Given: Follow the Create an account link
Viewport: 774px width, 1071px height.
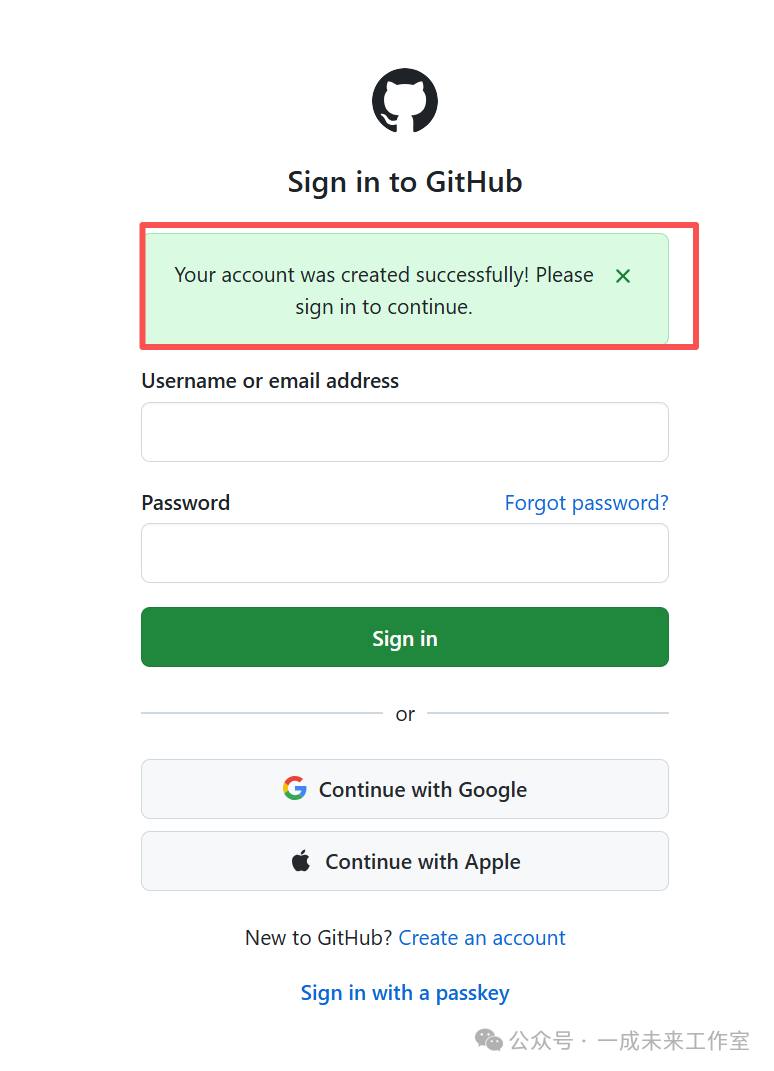Looking at the screenshot, I should tap(482, 938).
